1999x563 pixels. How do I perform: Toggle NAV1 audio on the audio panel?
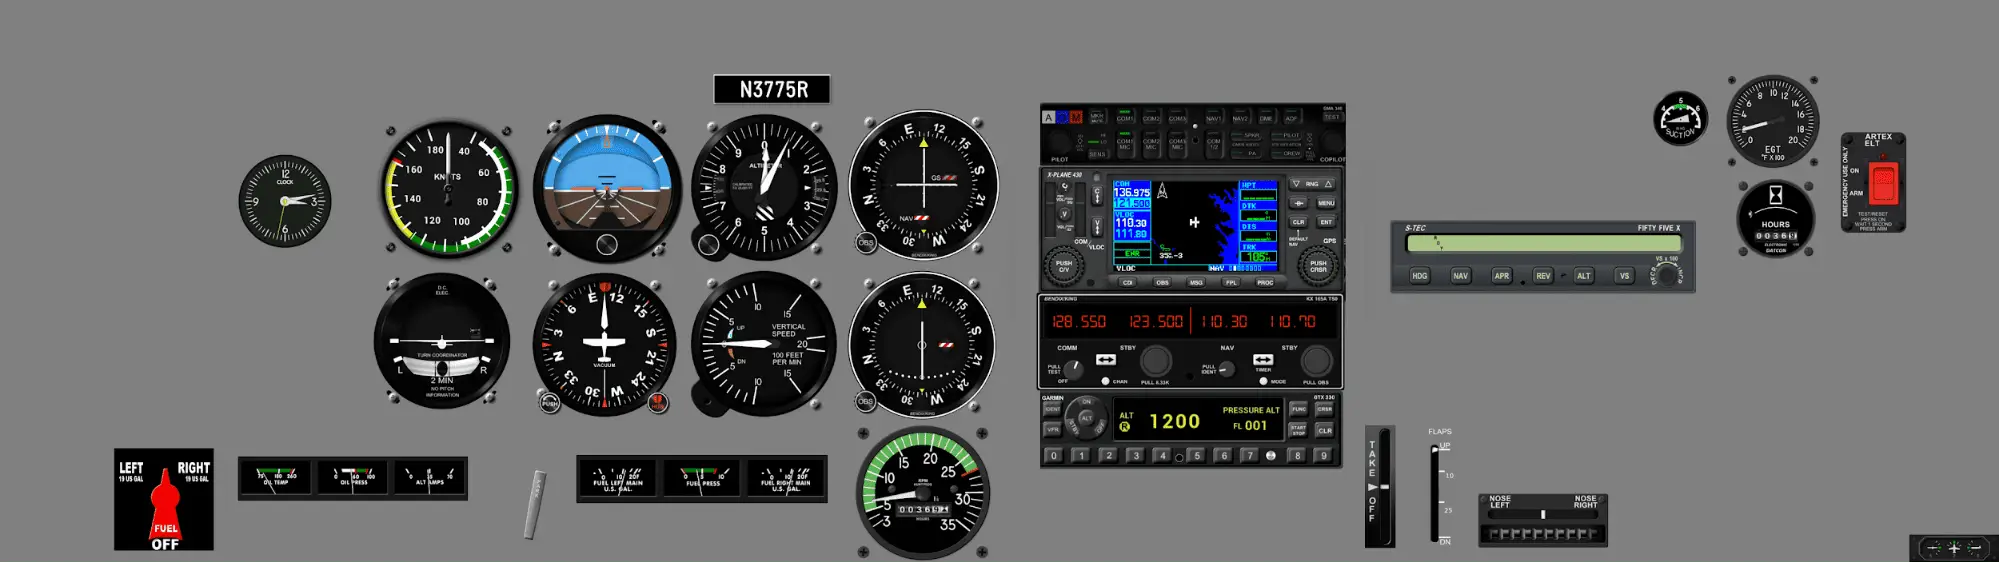pos(1214,118)
